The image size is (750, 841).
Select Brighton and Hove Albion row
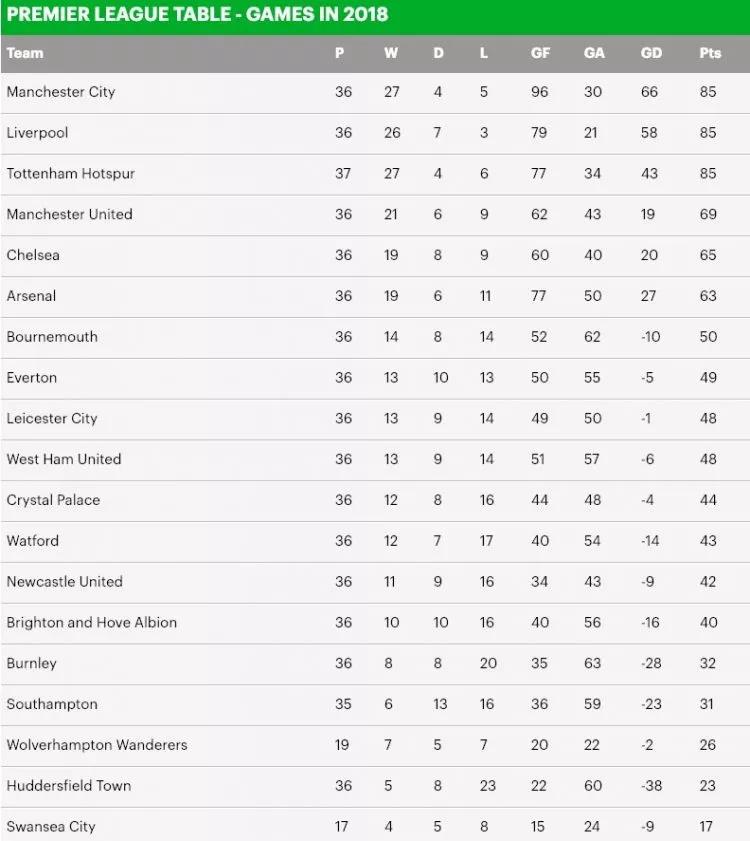pyautogui.click(x=92, y=622)
